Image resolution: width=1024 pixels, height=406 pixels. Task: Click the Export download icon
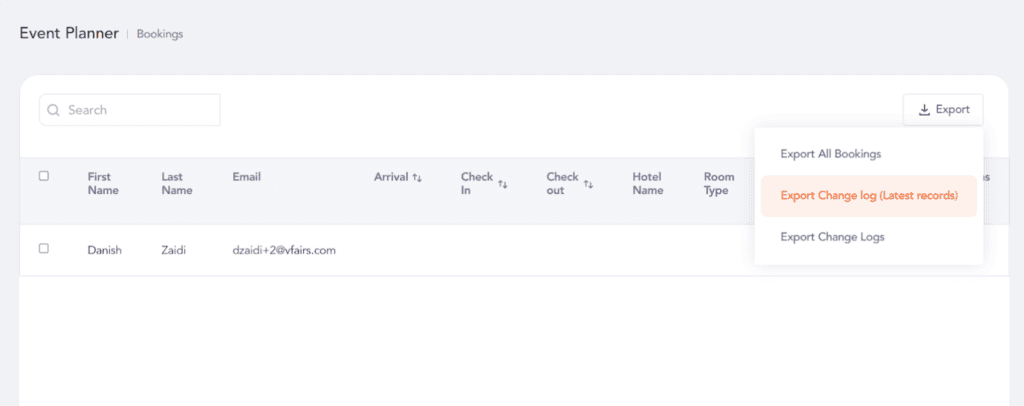[x=924, y=110]
